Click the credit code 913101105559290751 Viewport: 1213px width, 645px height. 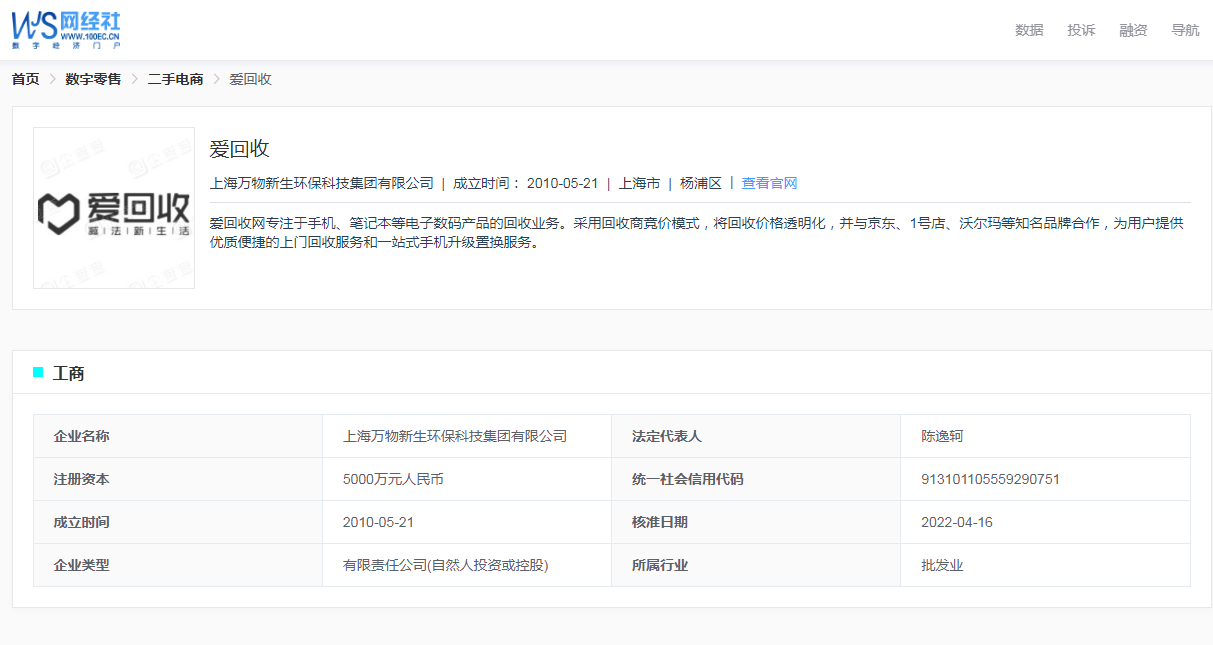click(x=990, y=479)
